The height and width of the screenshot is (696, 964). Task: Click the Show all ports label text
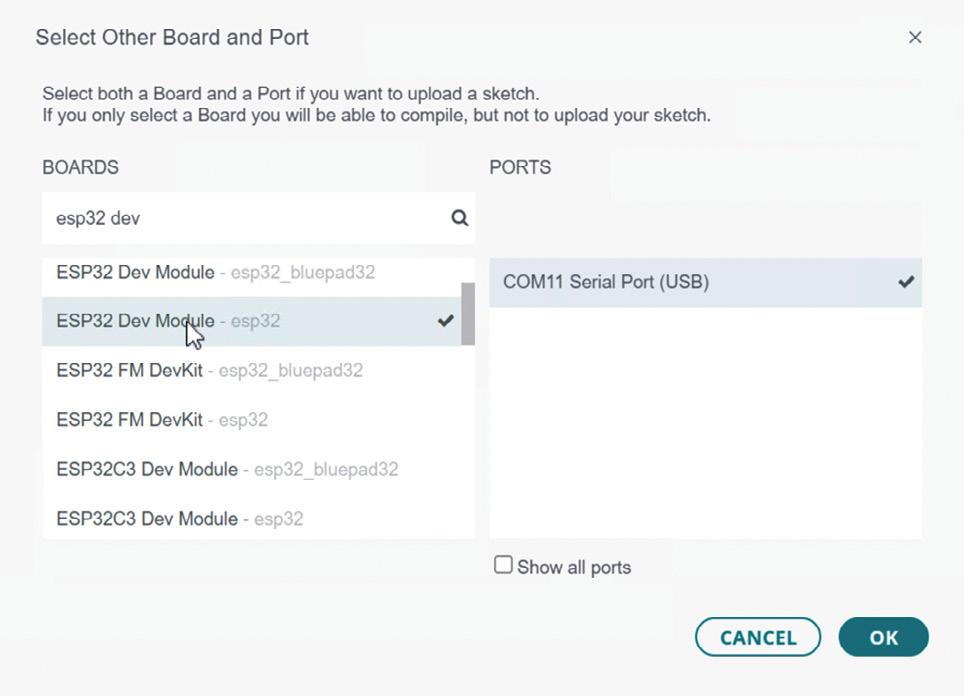tap(574, 567)
